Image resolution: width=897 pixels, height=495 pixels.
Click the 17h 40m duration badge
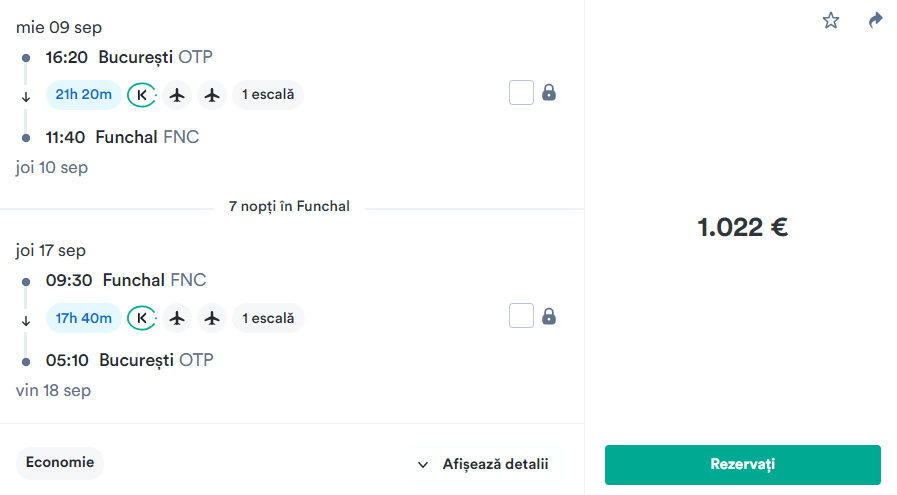click(84, 318)
